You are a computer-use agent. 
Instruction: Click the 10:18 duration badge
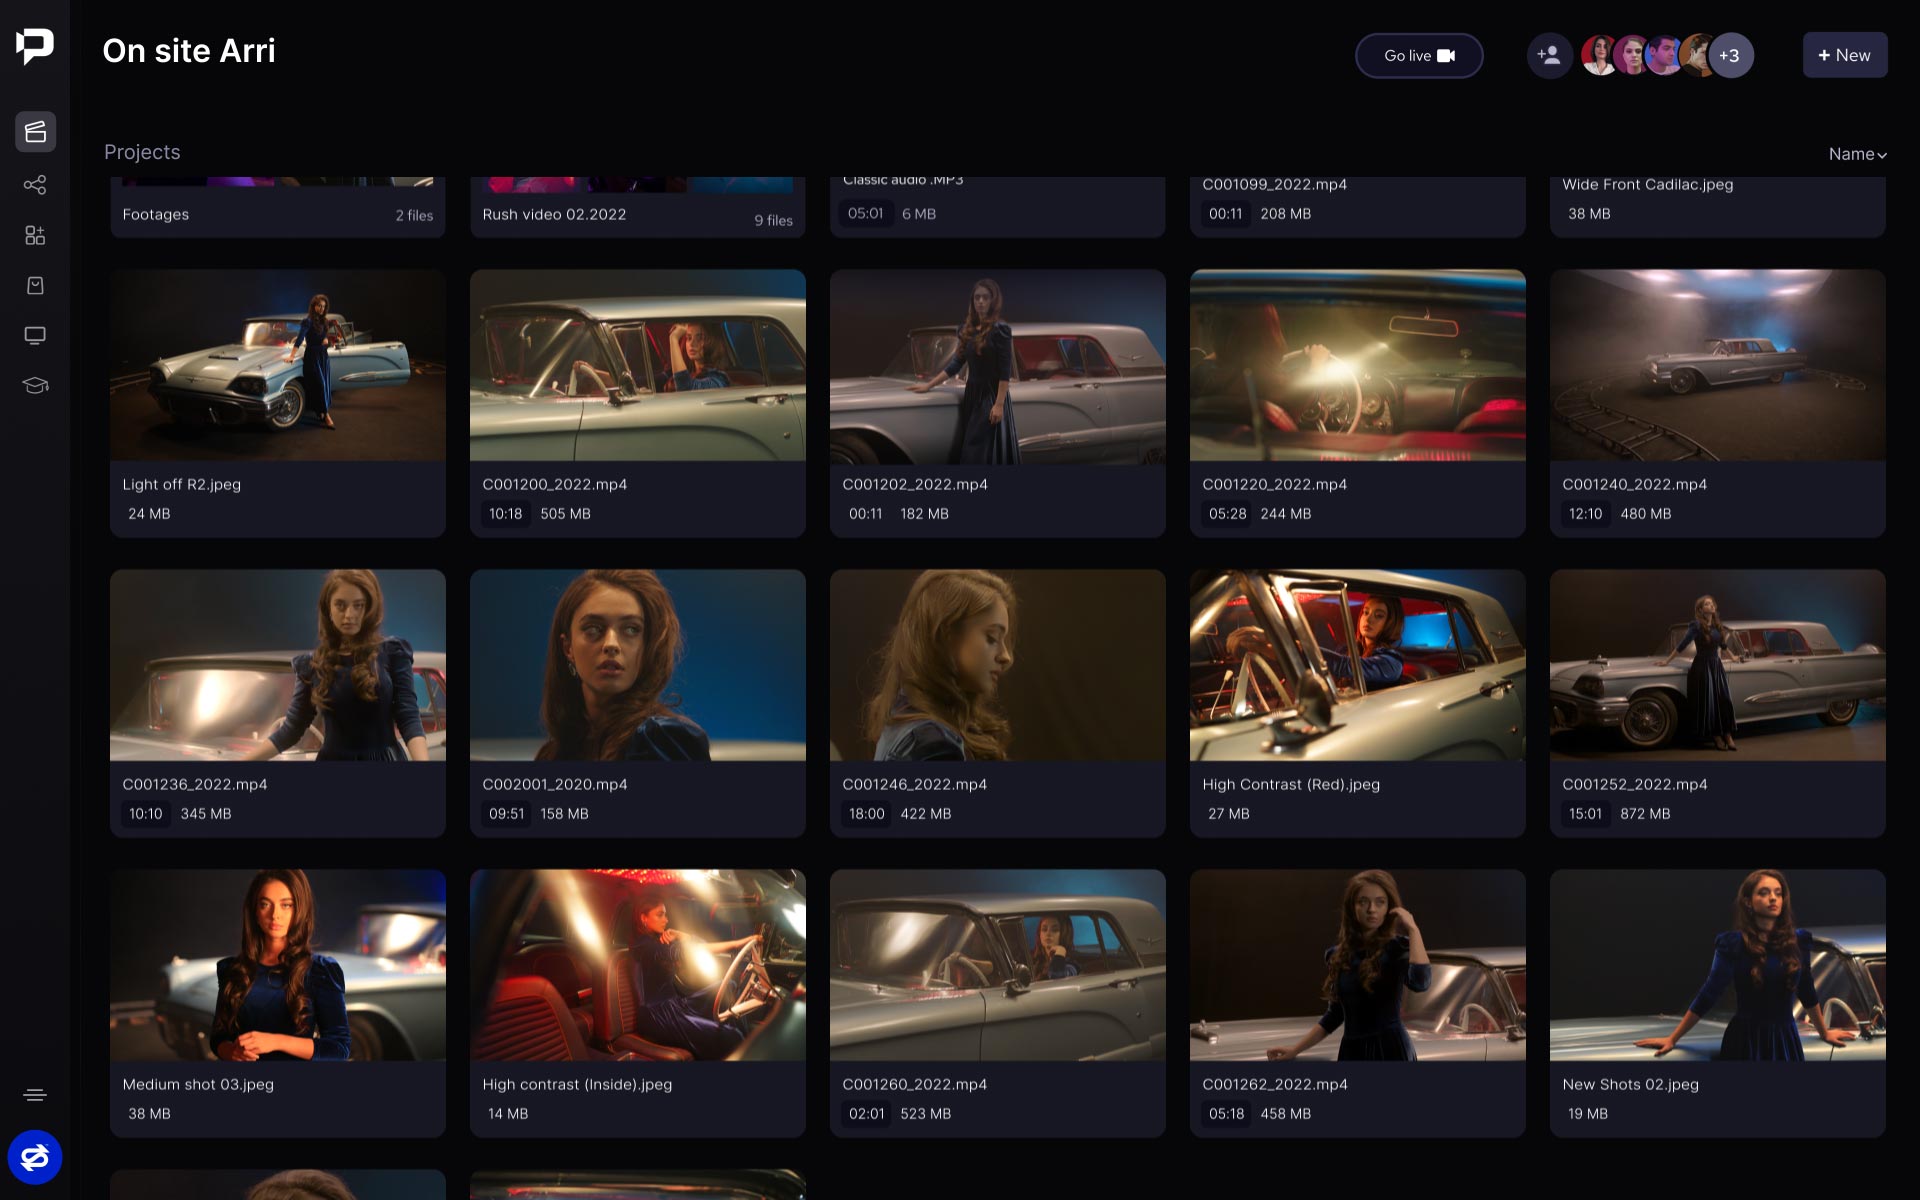coord(506,514)
